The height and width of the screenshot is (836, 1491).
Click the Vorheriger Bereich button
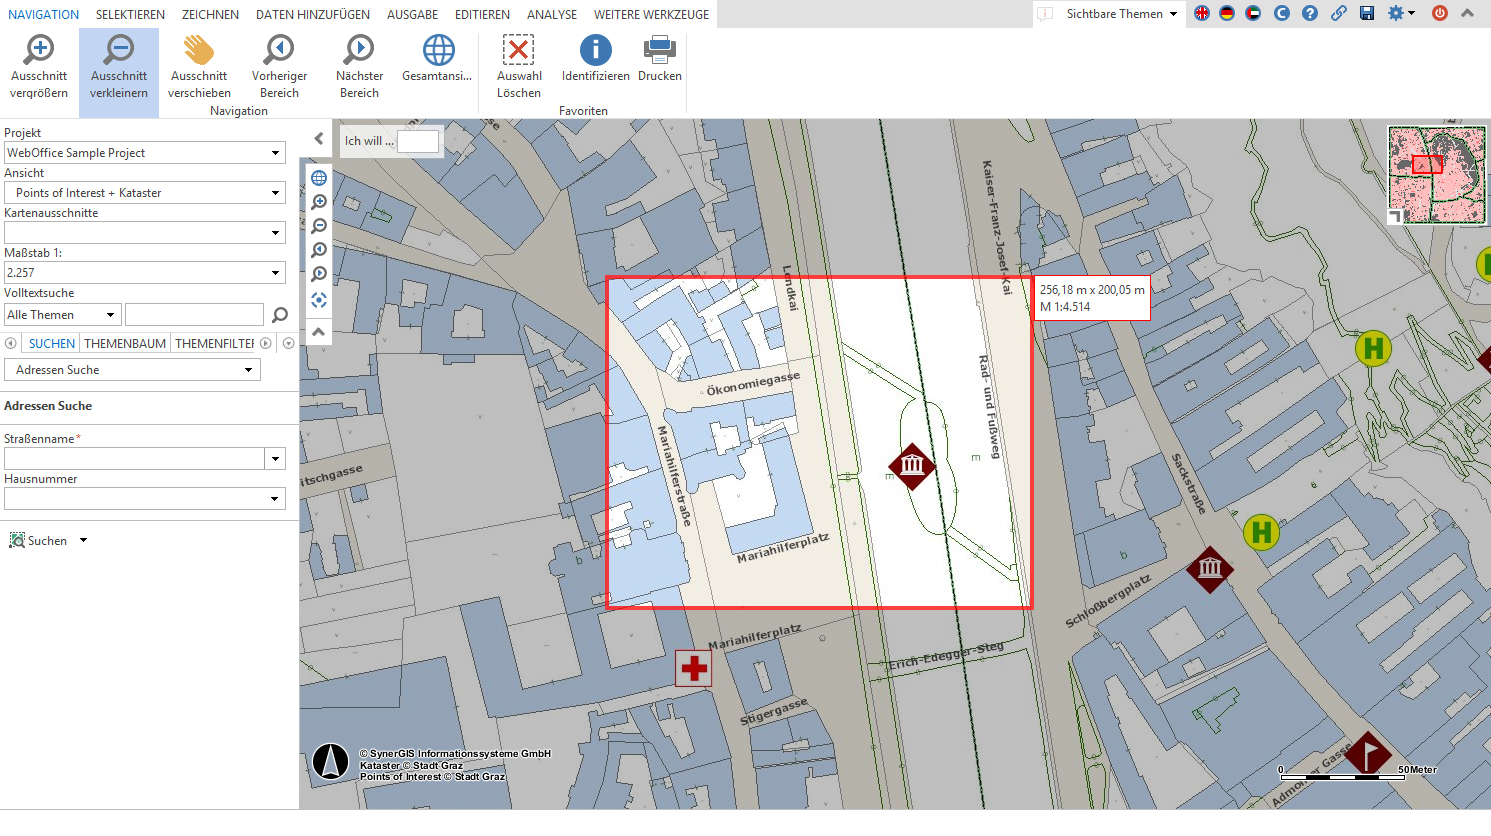point(279,67)
